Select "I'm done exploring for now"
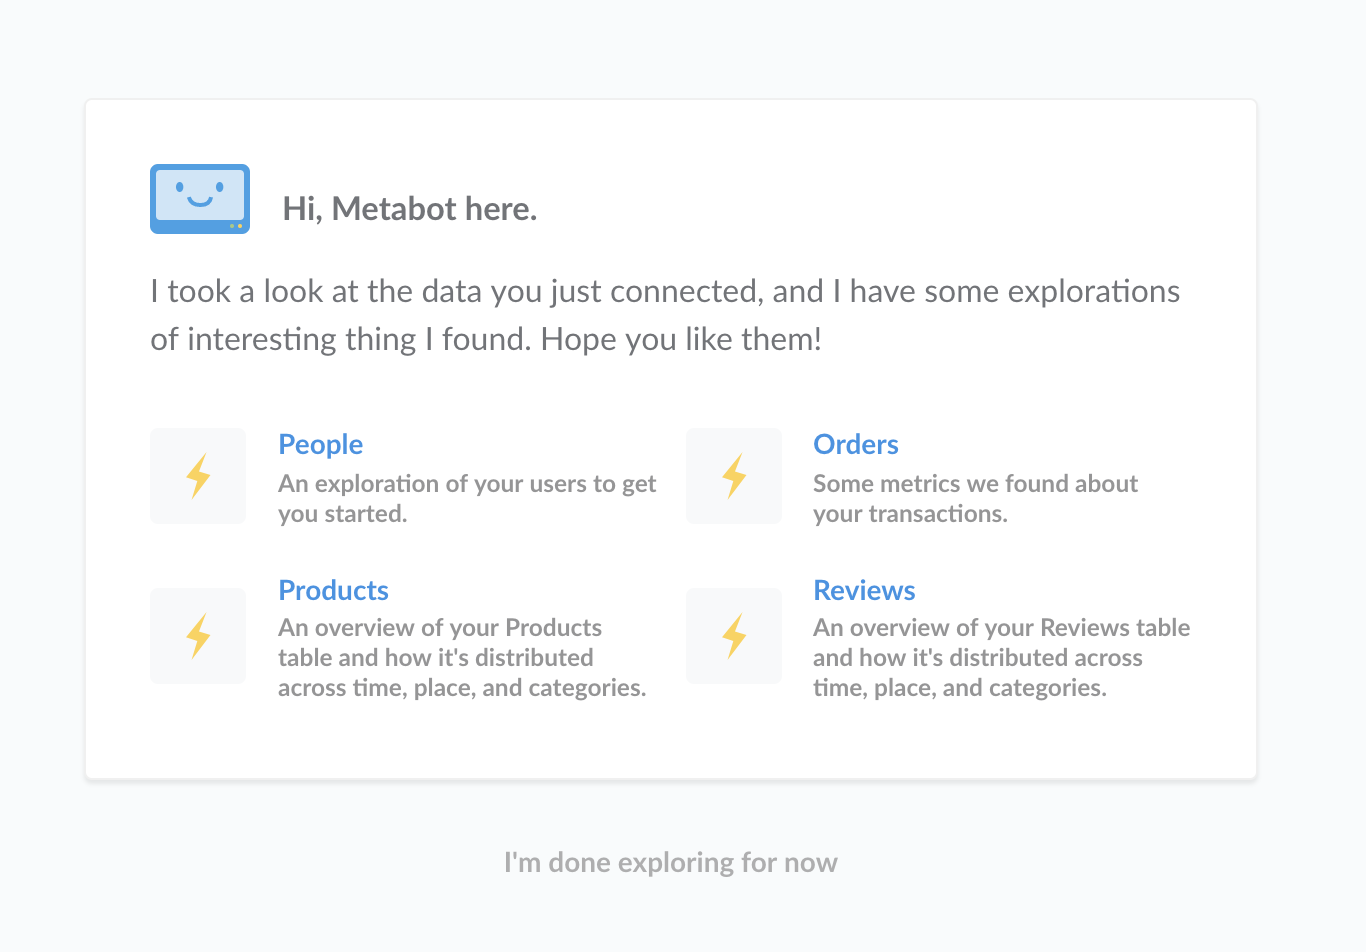This screenshot has width=1366, height=952. (670, 862)
